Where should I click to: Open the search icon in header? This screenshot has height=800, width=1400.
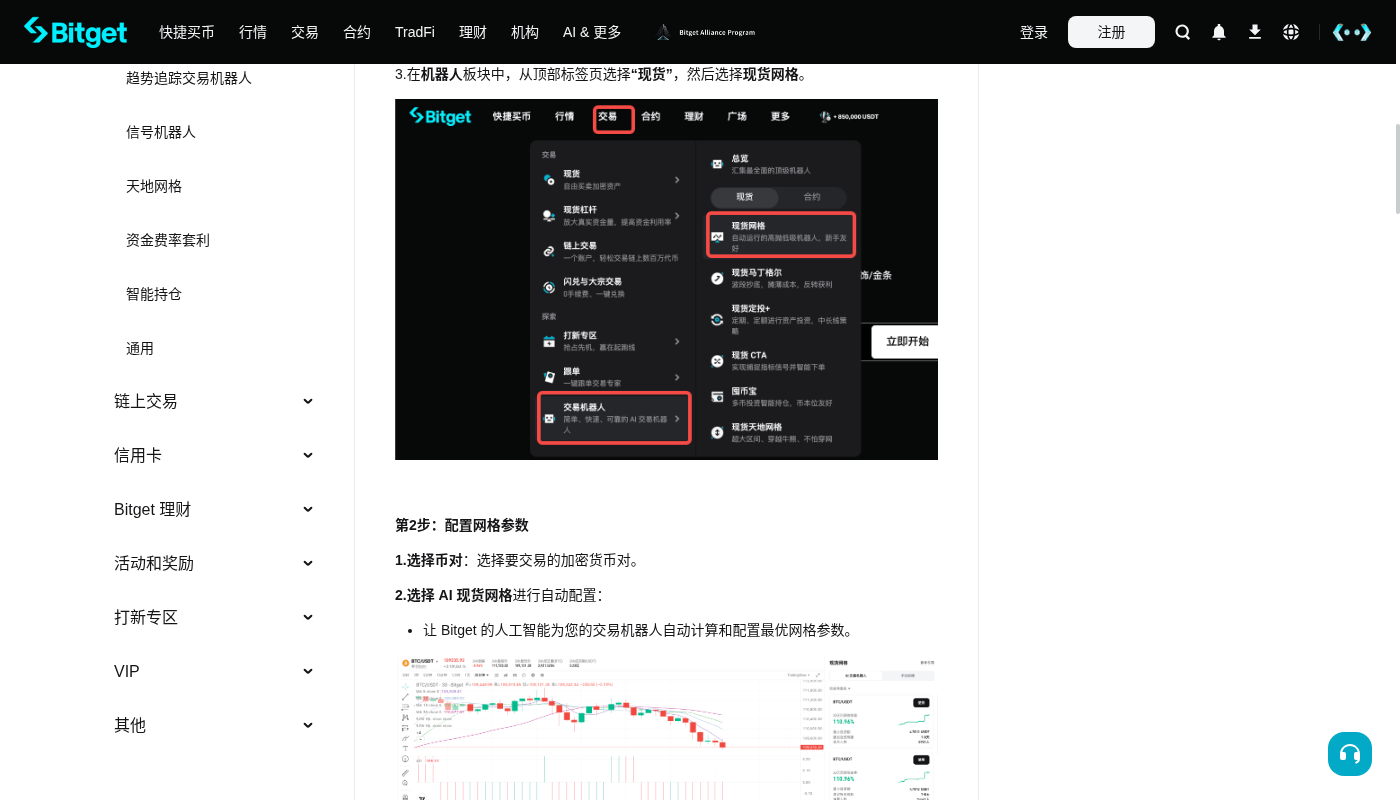(x=1183, y=32)
